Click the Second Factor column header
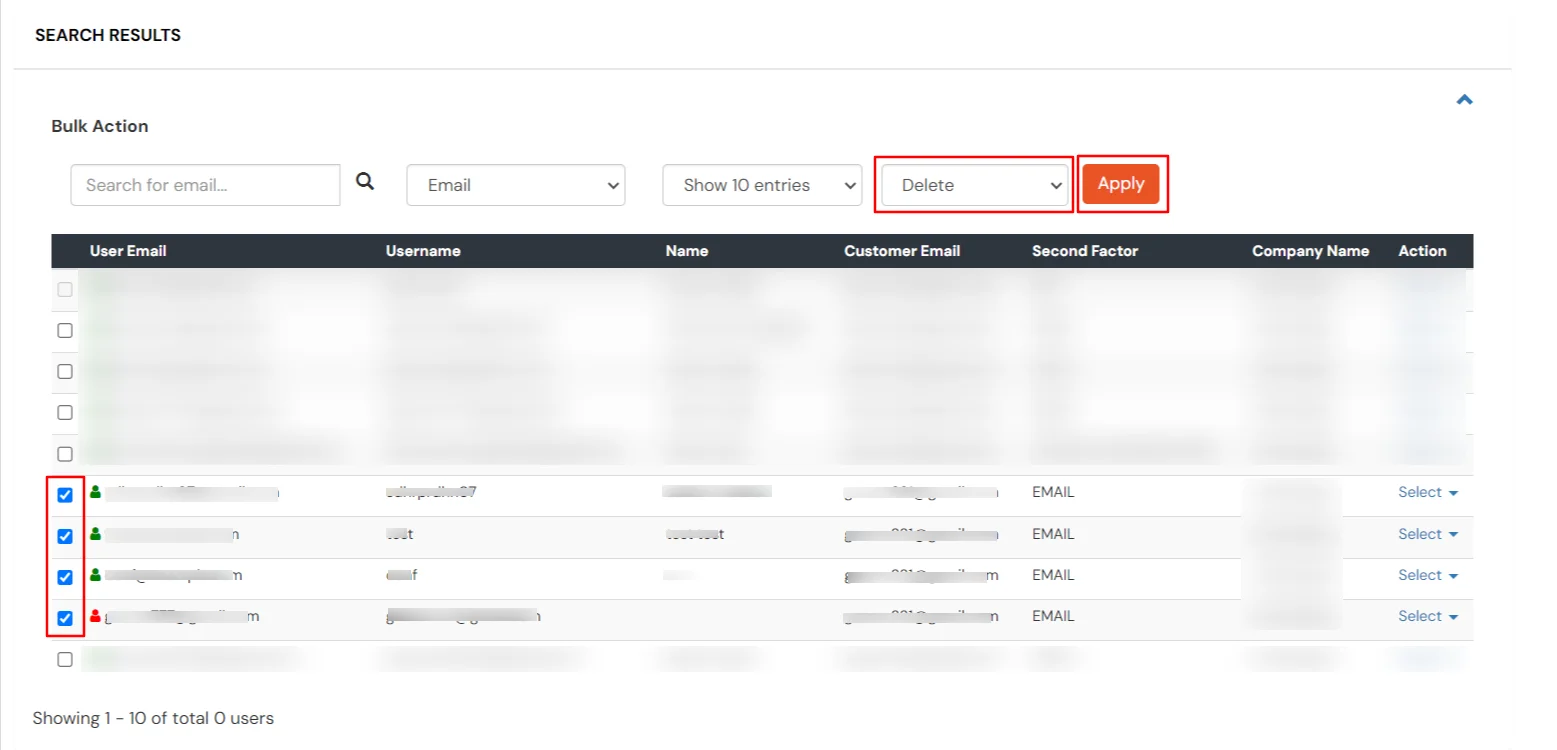1557x750 pixels. pos(1084,251)
